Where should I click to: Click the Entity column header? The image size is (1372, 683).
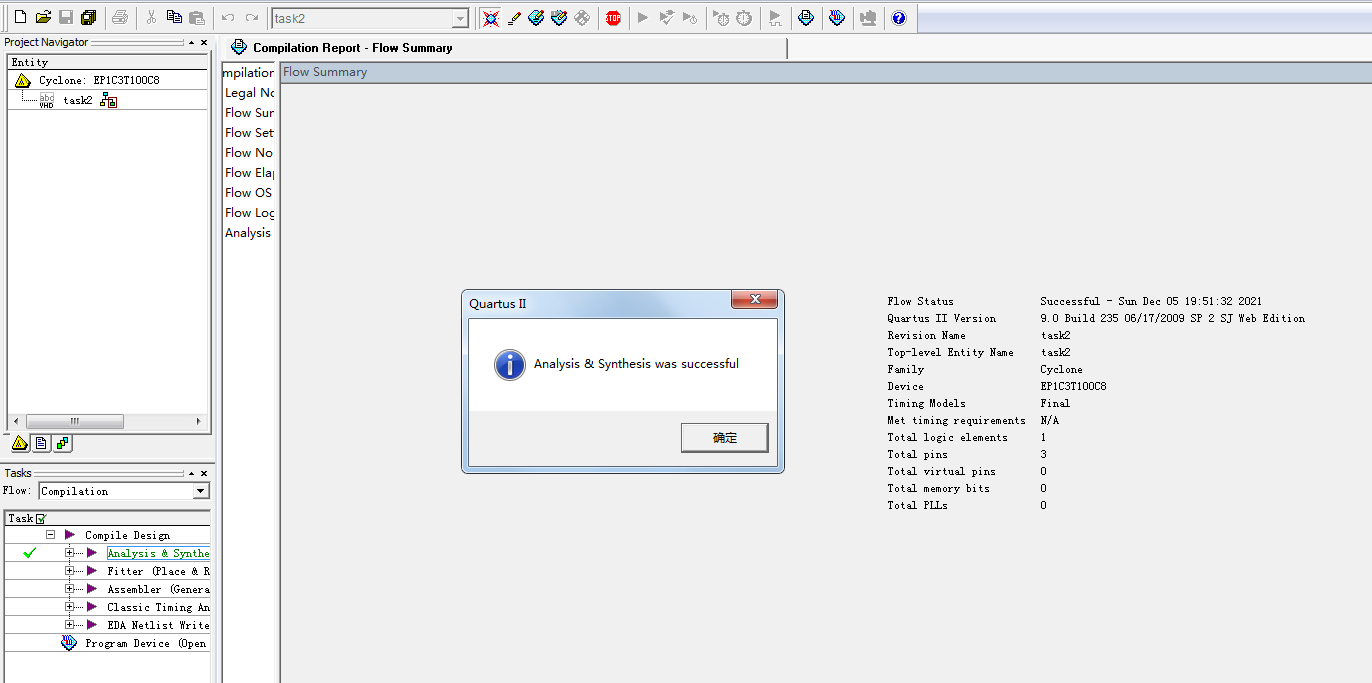click(x=109, y=62)
